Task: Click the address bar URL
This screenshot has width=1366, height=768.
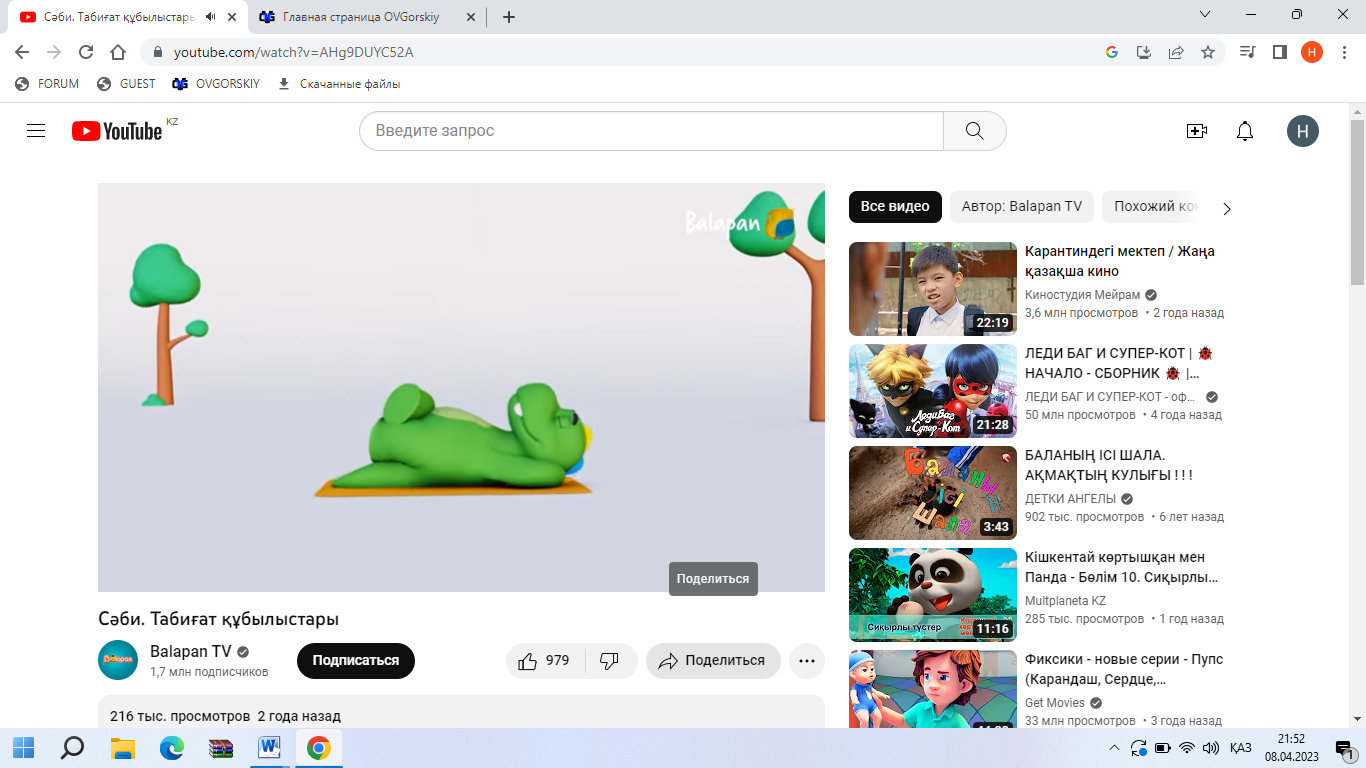Action: point(293,52)
